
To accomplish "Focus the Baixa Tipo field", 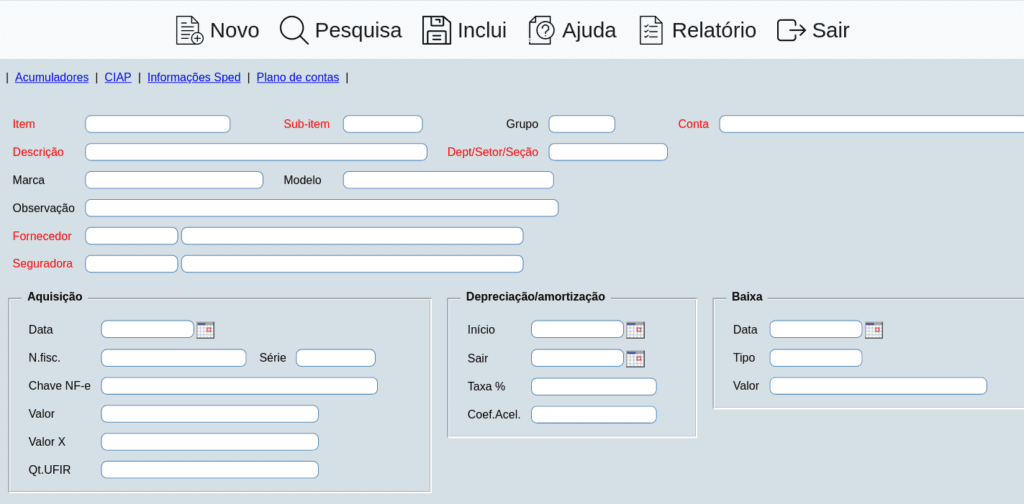I will click(x=815, y=358).
